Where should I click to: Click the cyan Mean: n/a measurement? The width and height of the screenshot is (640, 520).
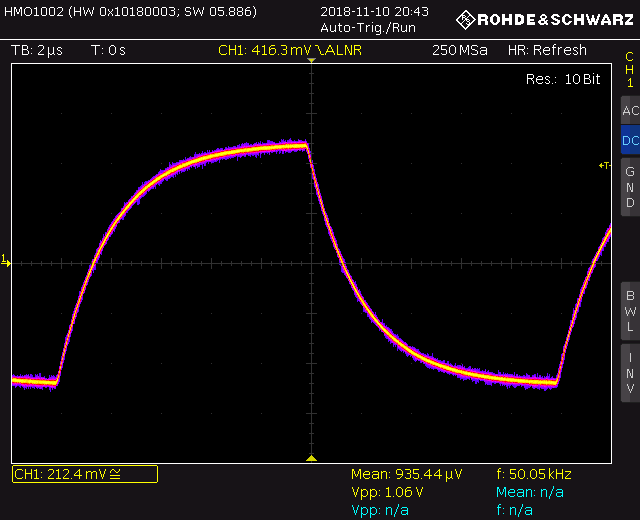(x=530, y=492)
